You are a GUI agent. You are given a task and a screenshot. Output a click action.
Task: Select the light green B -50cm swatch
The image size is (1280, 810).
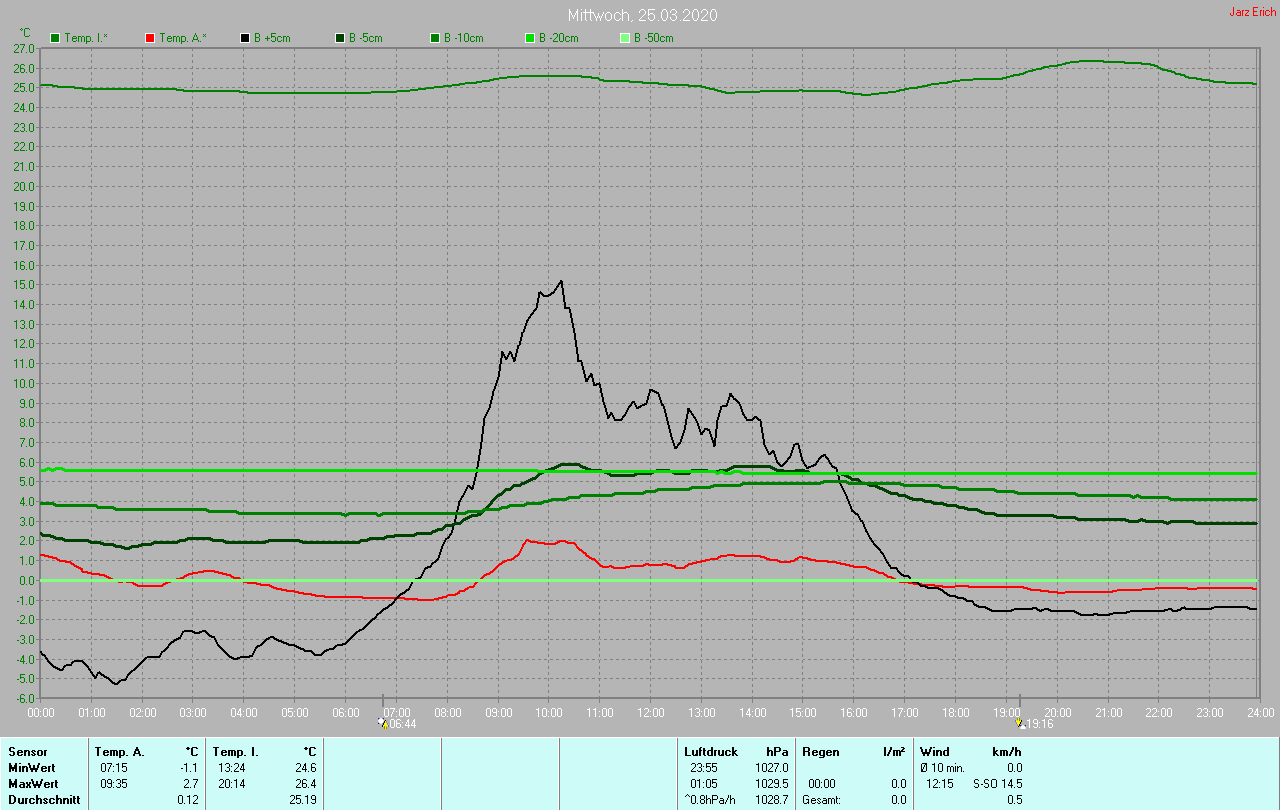coord(625,38)
